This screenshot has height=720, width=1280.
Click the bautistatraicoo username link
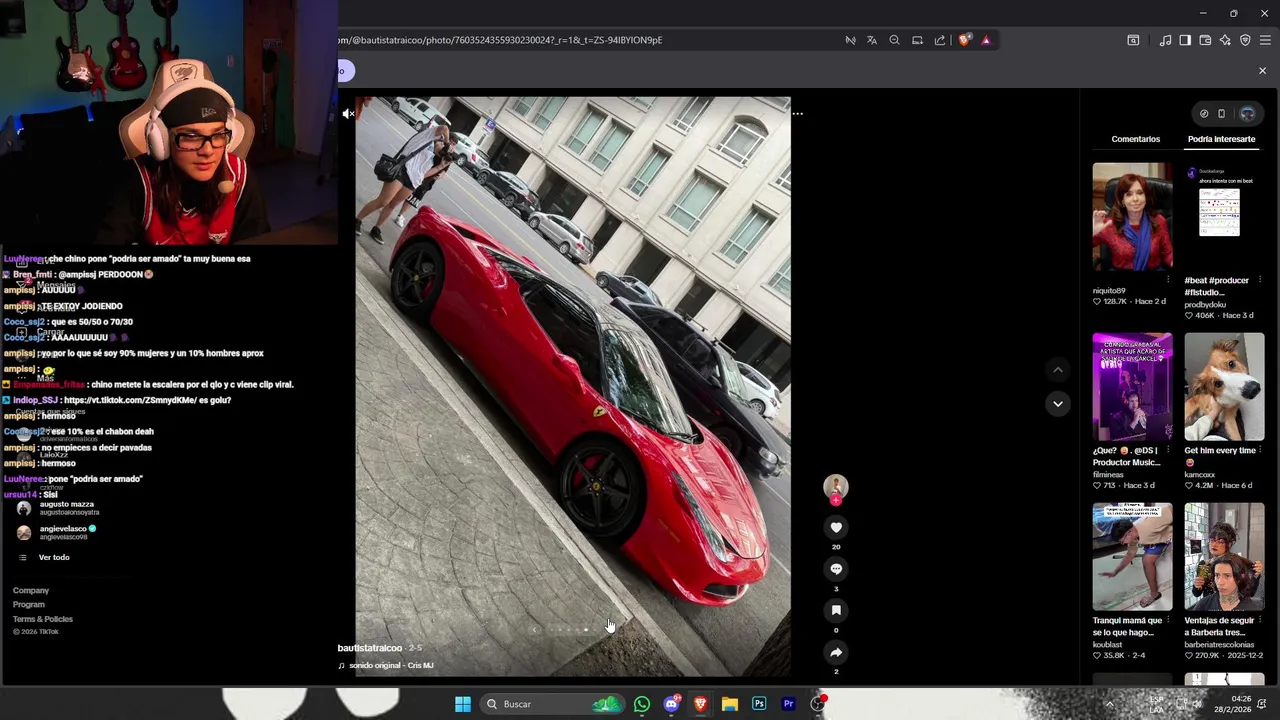pos(369,648)
